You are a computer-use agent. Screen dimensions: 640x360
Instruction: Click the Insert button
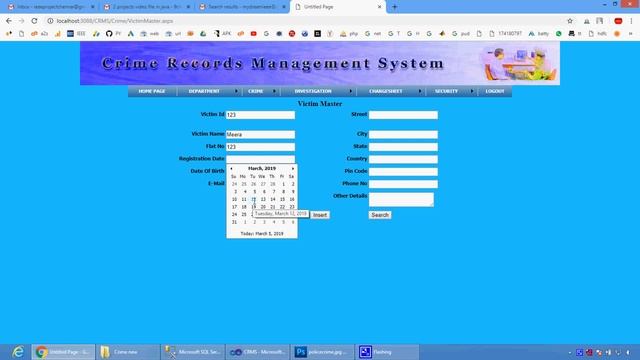click(320, 215)
